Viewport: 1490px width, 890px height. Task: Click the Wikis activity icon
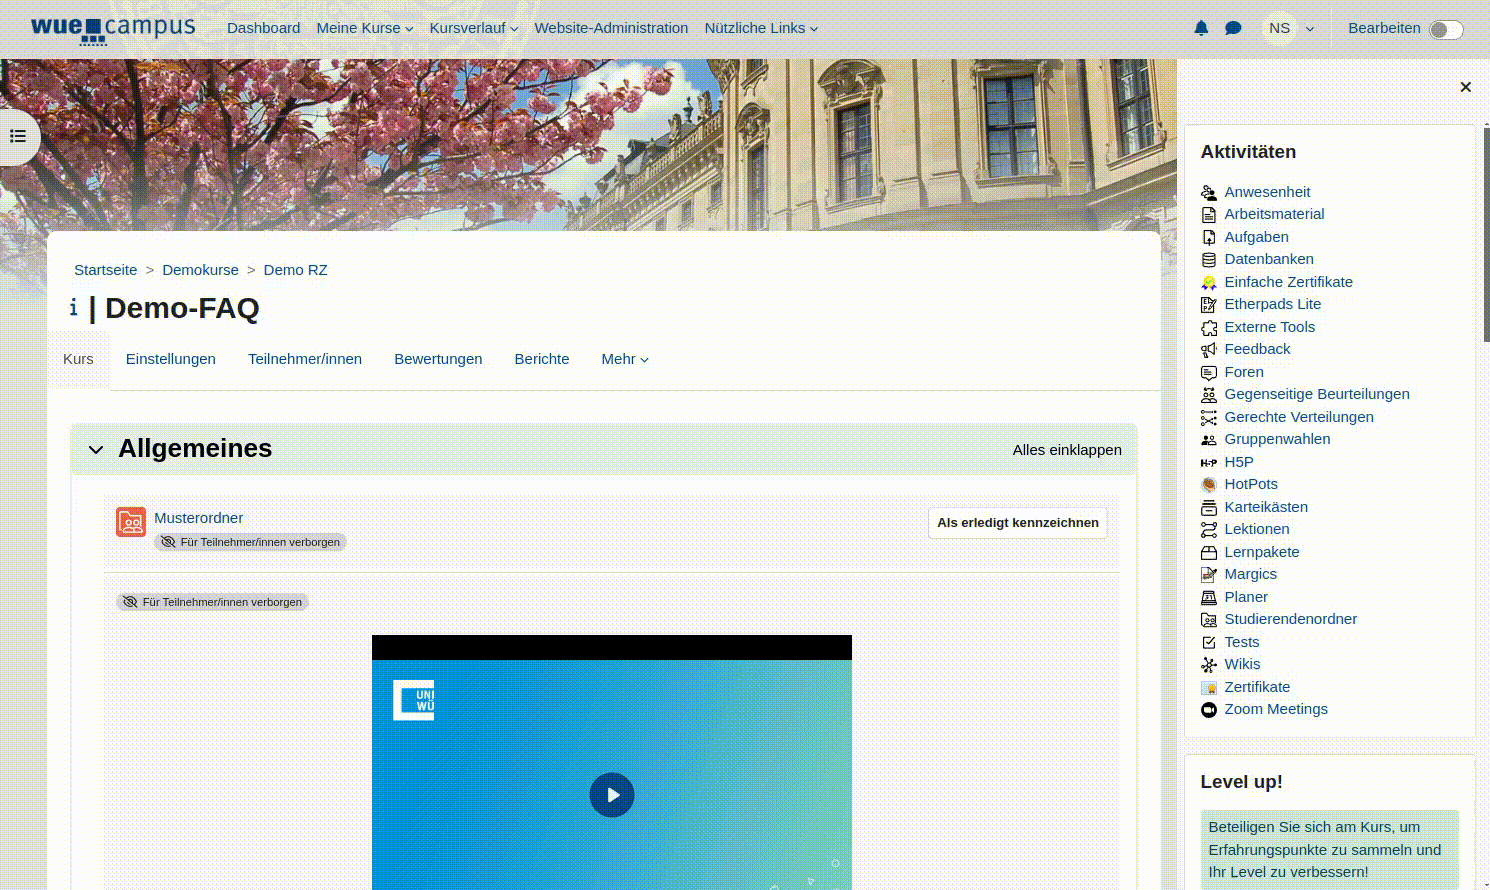(1209, 665)
